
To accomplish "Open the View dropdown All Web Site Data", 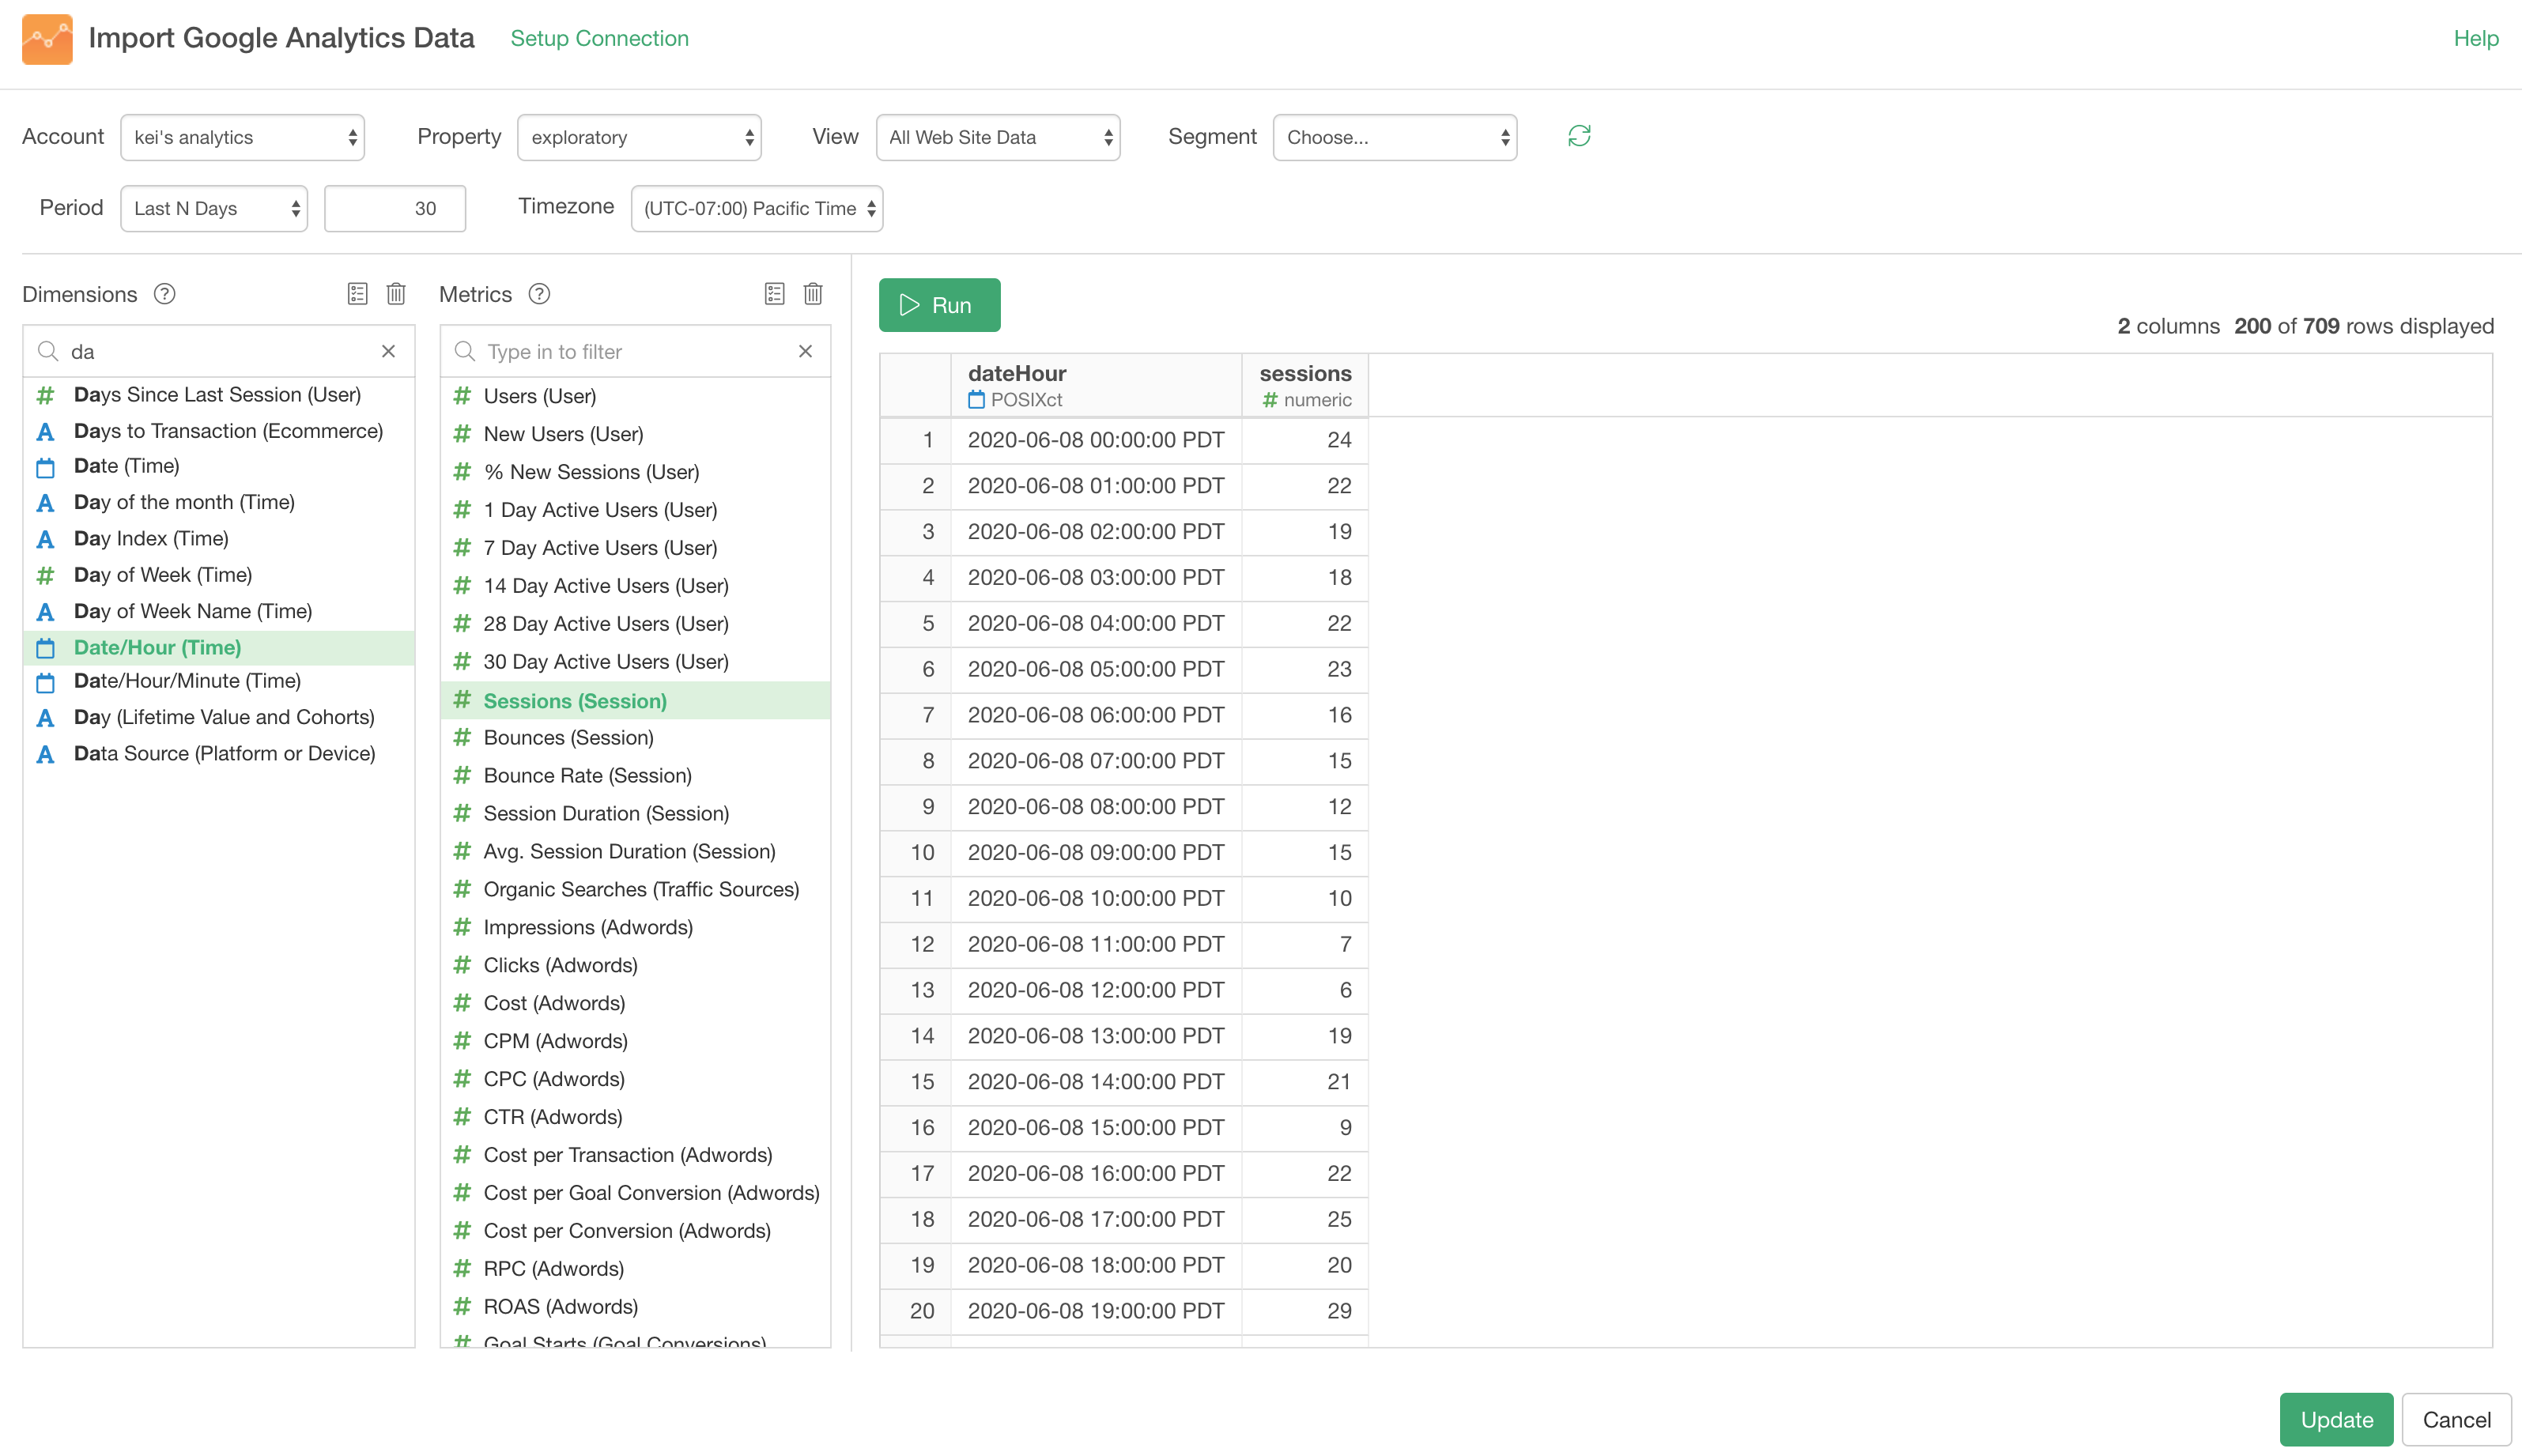I will [998, 137].
